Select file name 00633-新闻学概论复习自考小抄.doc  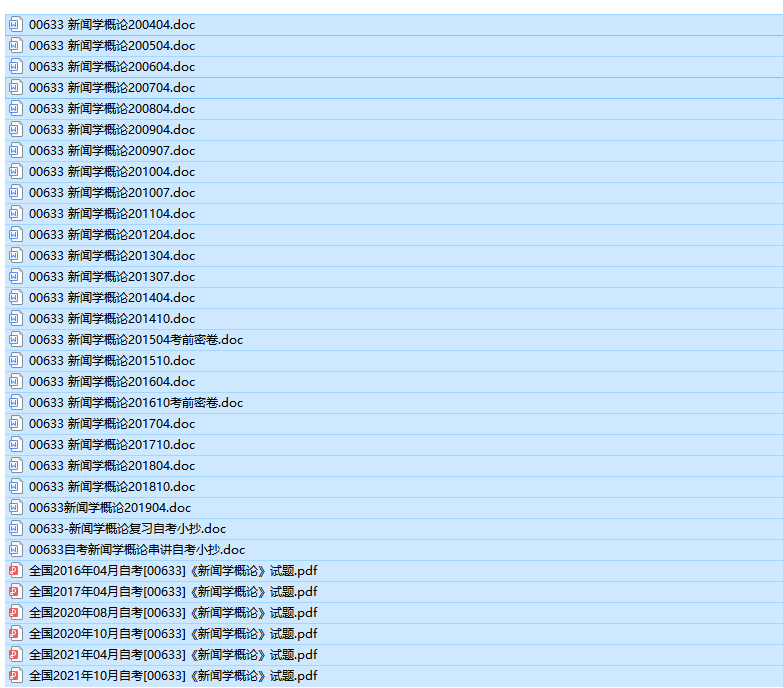127,528
